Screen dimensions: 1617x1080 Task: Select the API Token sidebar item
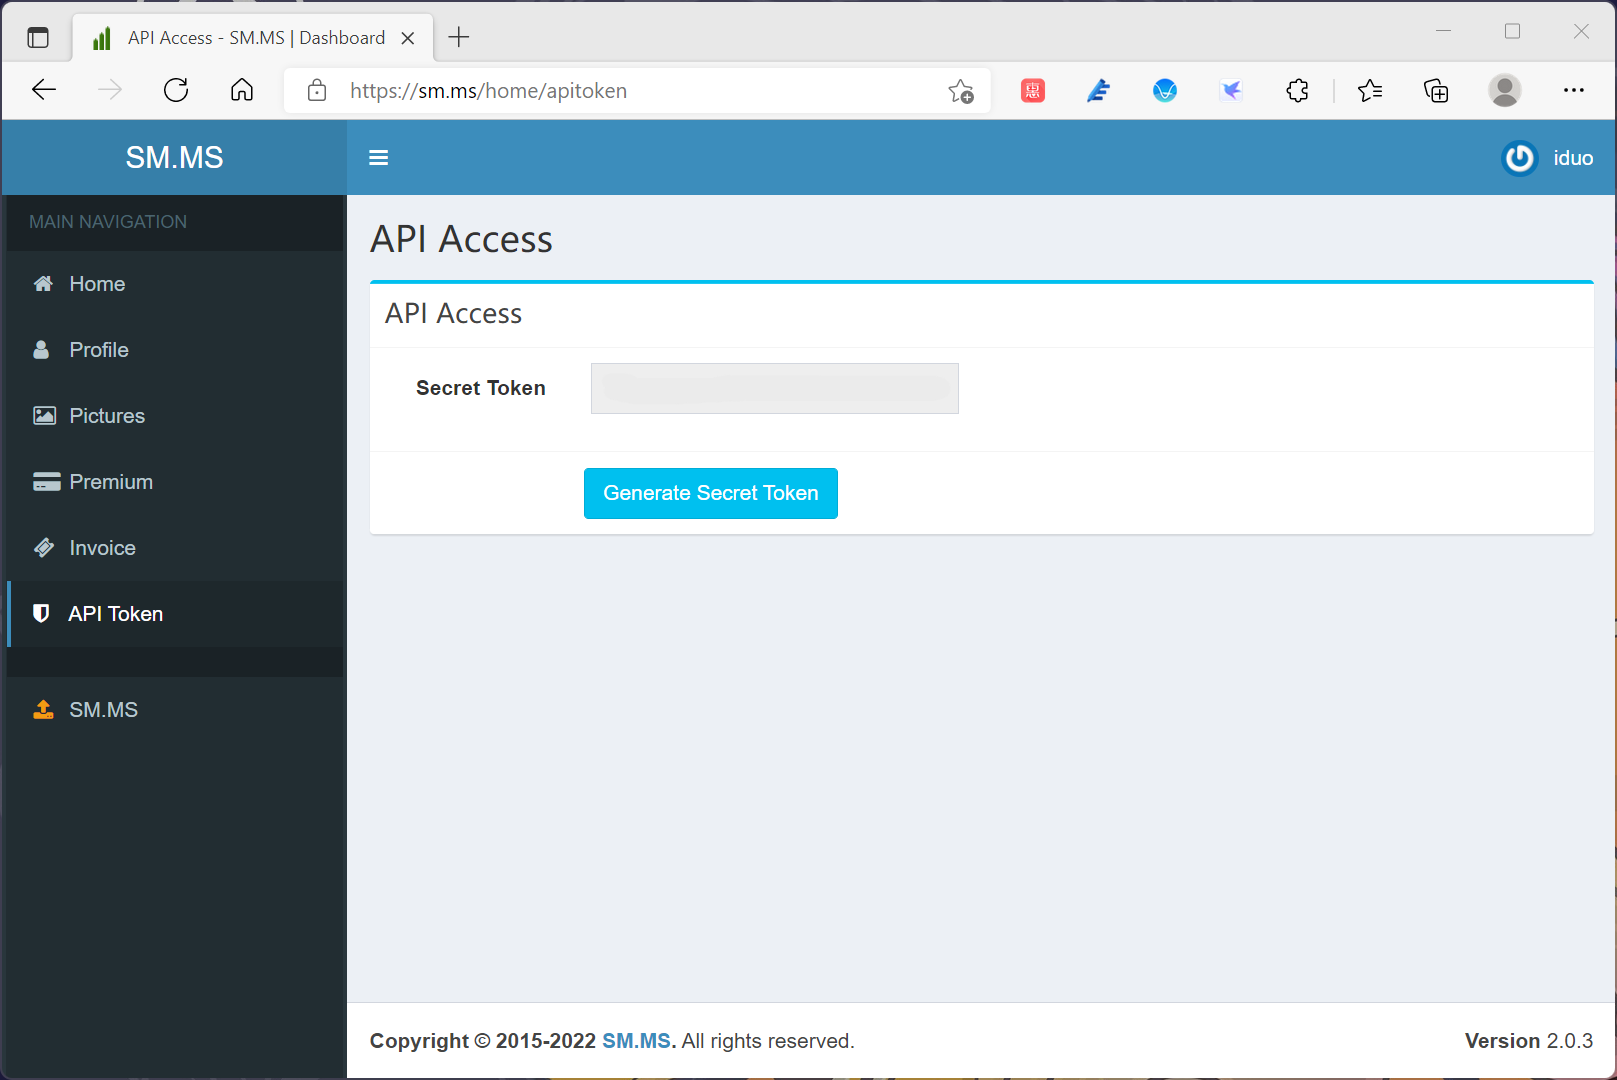[x=175, y=614]
